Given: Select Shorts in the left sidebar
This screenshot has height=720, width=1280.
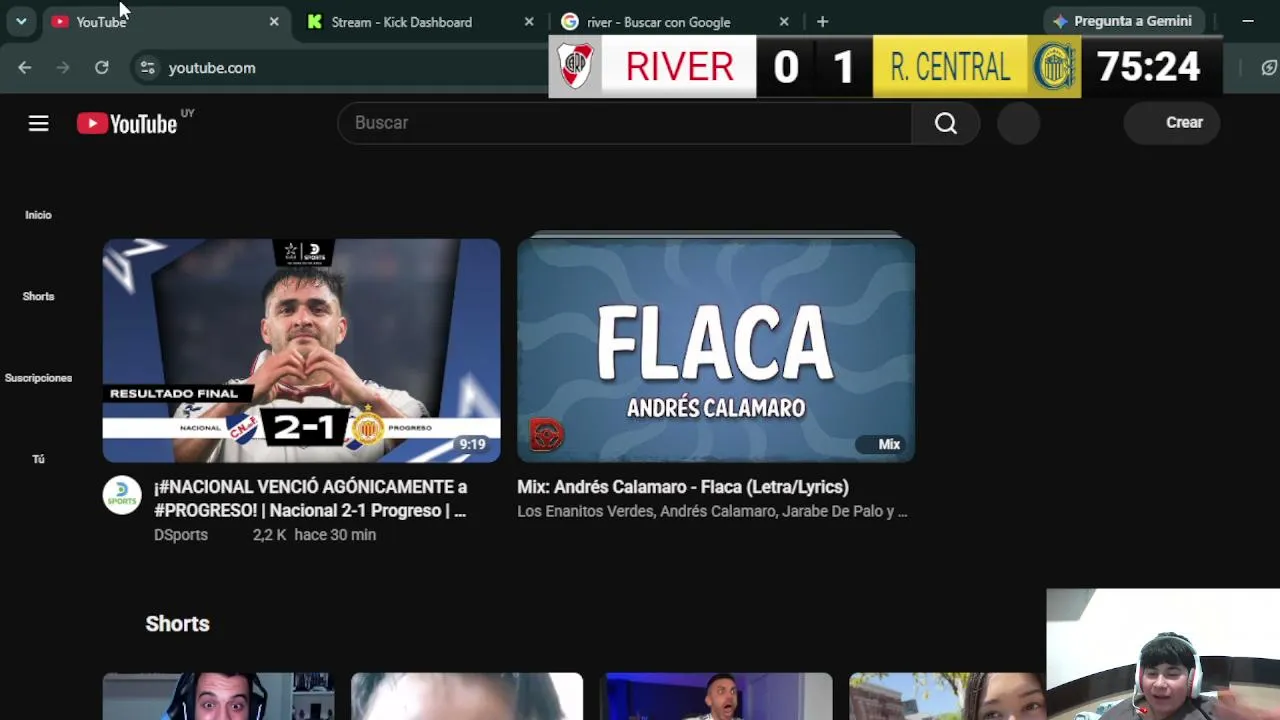Looking at the screenshot, I should pos(38,296).
